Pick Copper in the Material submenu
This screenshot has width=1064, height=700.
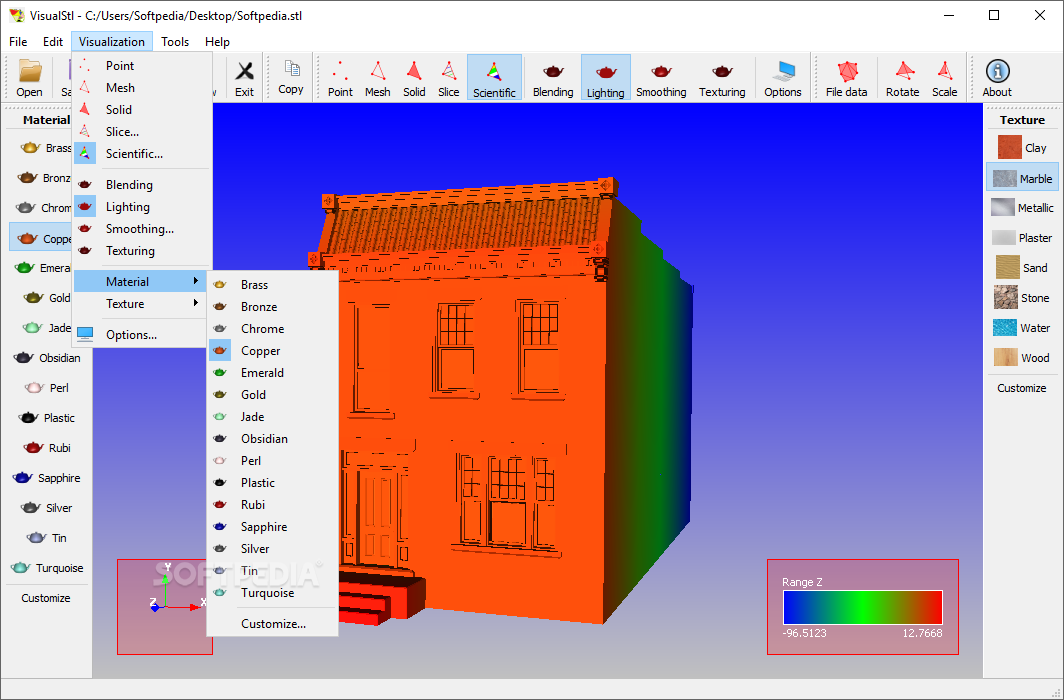point(272,351)
